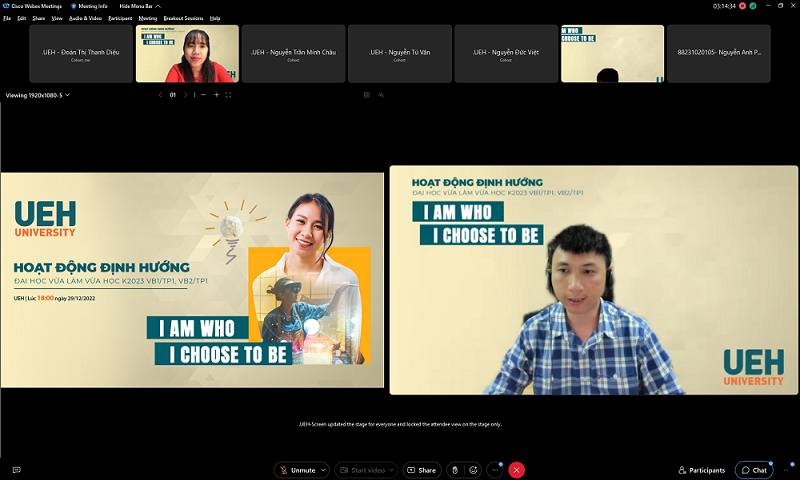The image size is (800, 480).
Task: Open the View menu
Action: (57, 18)
